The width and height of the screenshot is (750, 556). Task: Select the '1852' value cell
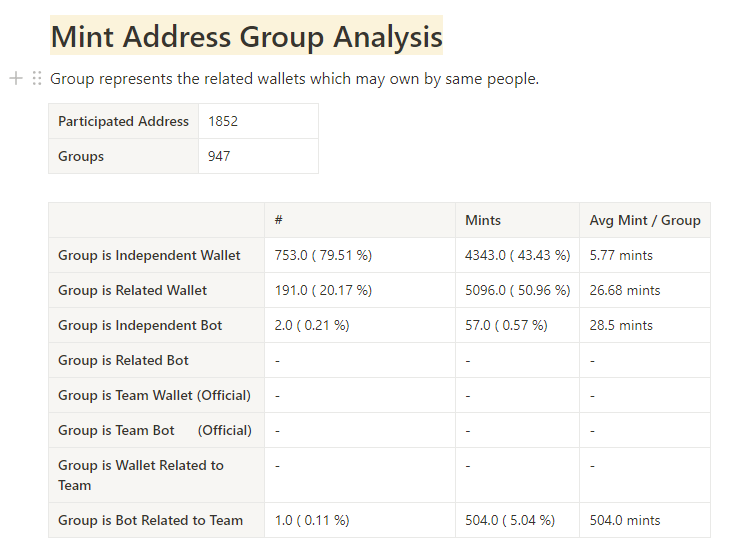tap(258, 121)
